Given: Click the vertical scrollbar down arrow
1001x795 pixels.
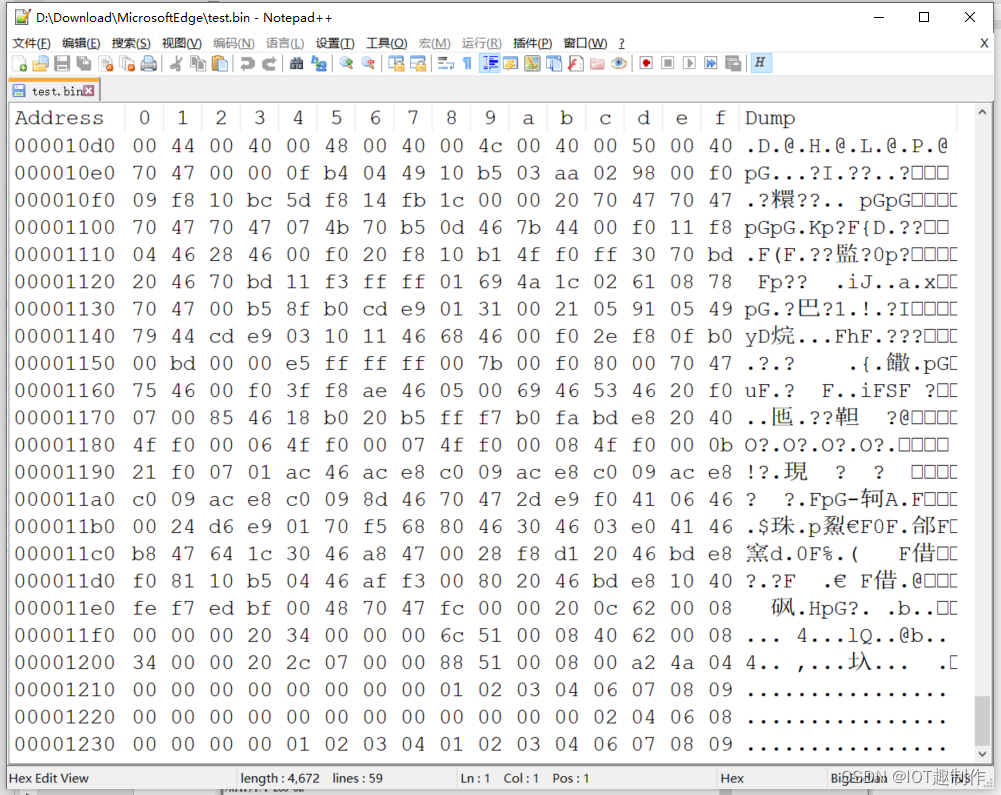Looking at the screenshot, I should click(x=982, y=753).
